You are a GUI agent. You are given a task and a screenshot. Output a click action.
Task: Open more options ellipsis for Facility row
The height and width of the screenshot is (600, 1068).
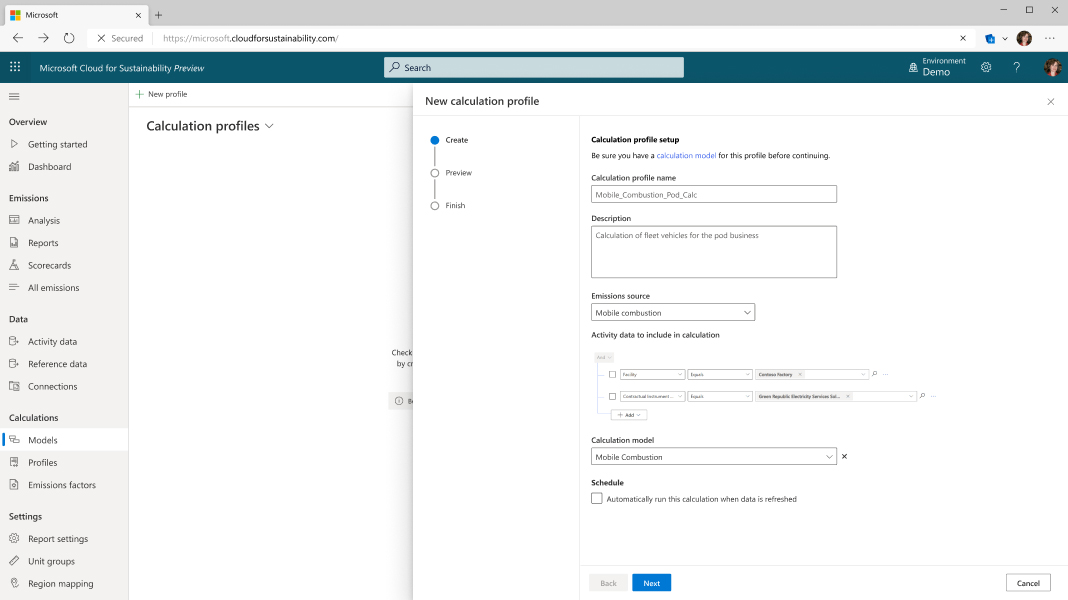[885, 375]
